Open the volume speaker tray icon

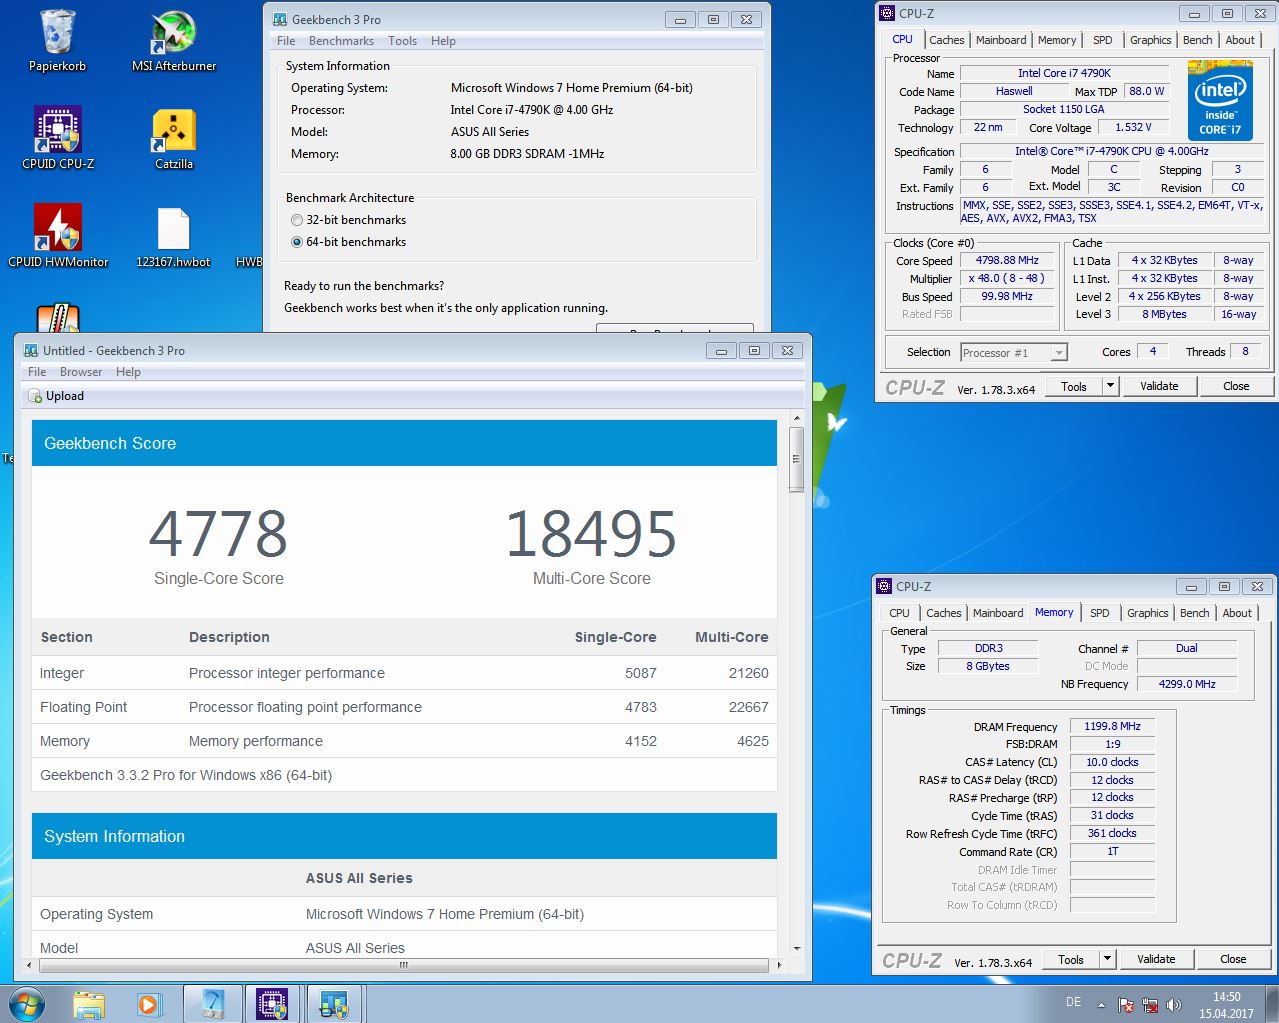tap(1173, 1005)
